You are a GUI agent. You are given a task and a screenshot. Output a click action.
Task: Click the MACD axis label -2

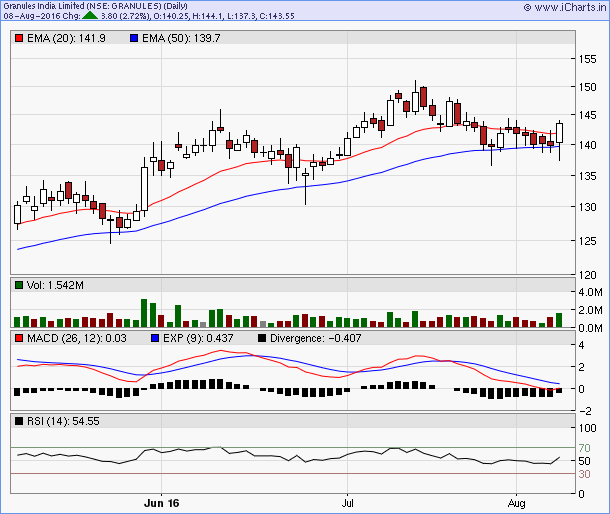pyautogui.click(x=585, y=411)
